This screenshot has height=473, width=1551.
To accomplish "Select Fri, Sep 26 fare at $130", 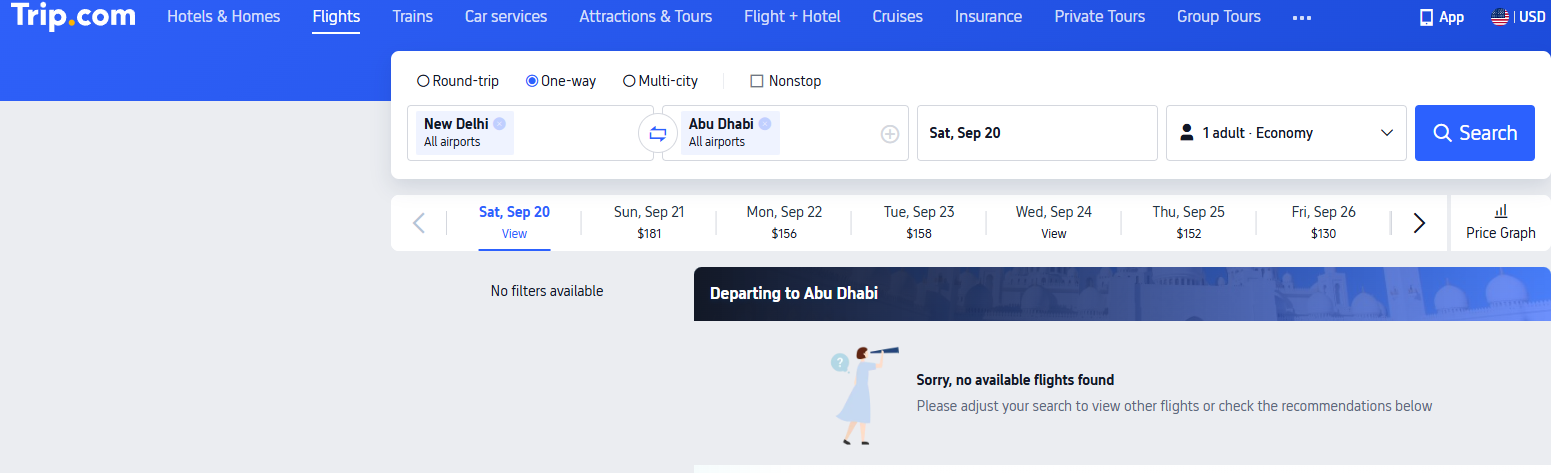I will (x=1323, y=222).
